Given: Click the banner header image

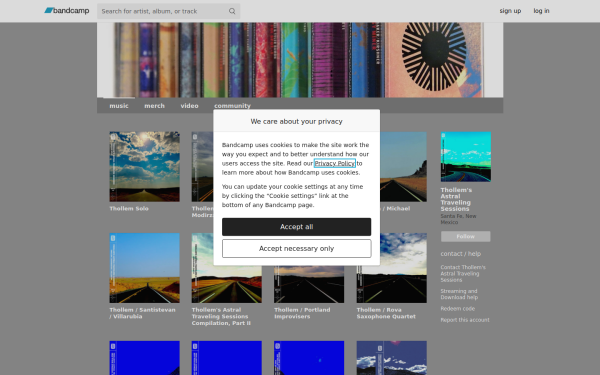Looking at the screenshot, I should (300, 60).
